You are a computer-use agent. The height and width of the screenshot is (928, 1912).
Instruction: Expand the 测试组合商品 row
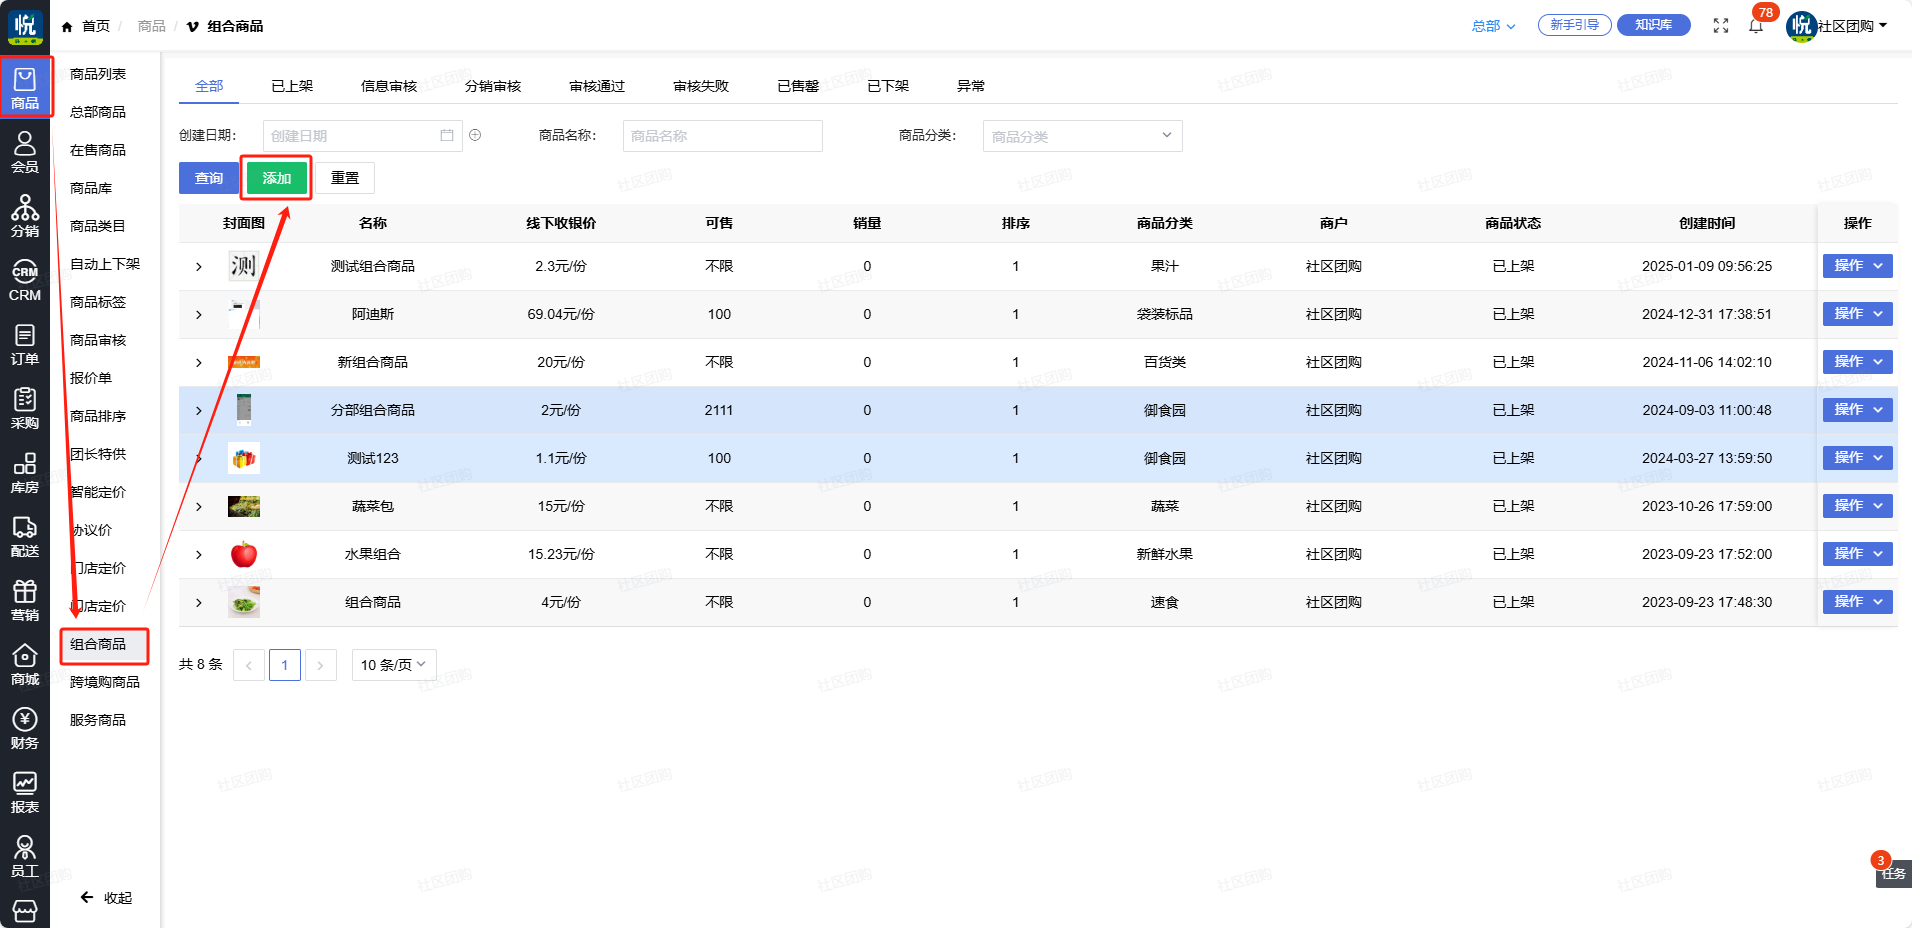point(199,267)
